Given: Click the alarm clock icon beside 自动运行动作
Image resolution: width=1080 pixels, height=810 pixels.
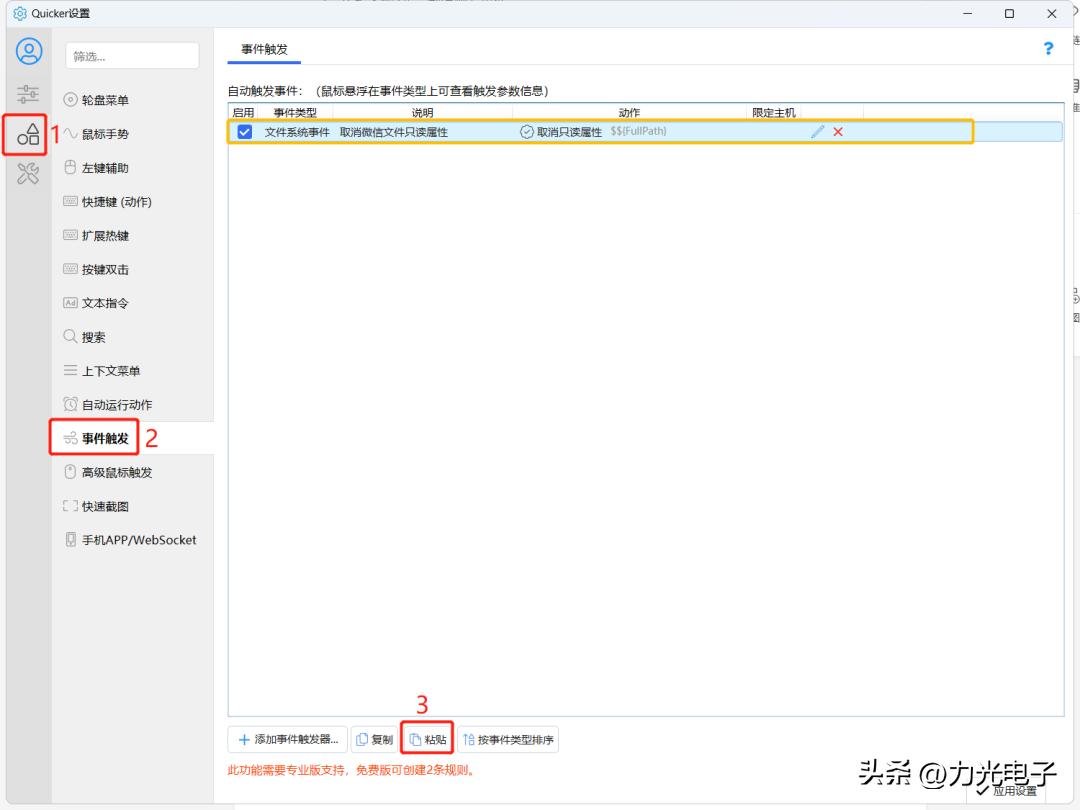Looking at the screenshot, I should (69, 404).
